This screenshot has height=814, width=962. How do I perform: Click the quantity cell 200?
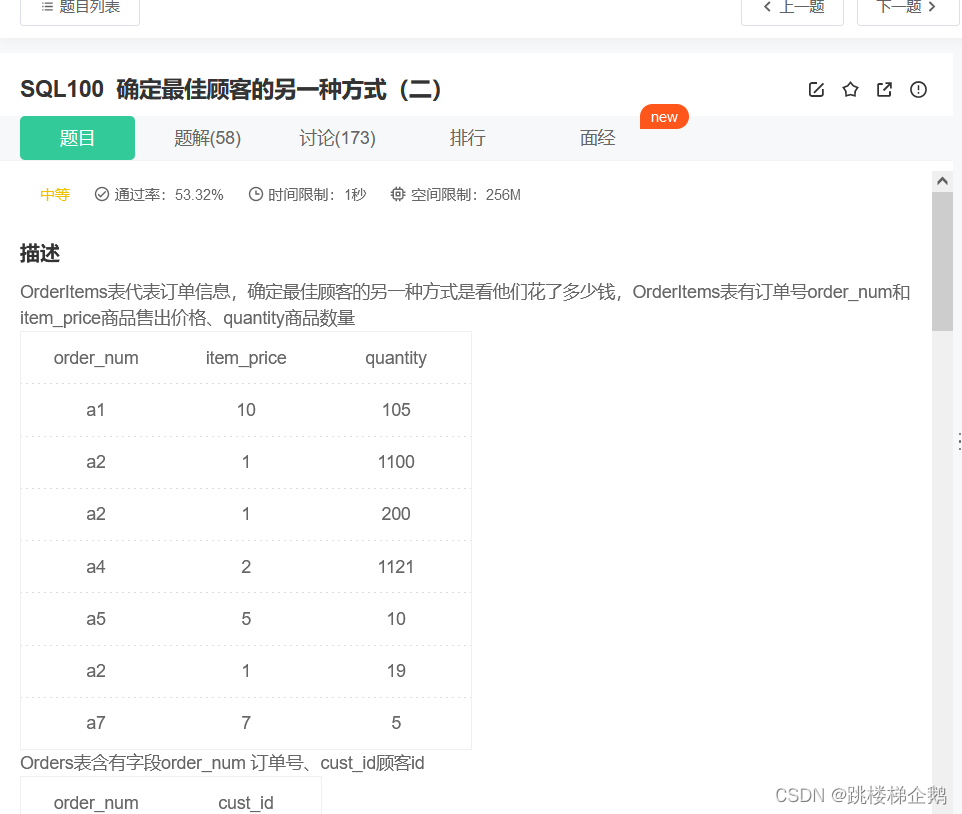point(396,514)
